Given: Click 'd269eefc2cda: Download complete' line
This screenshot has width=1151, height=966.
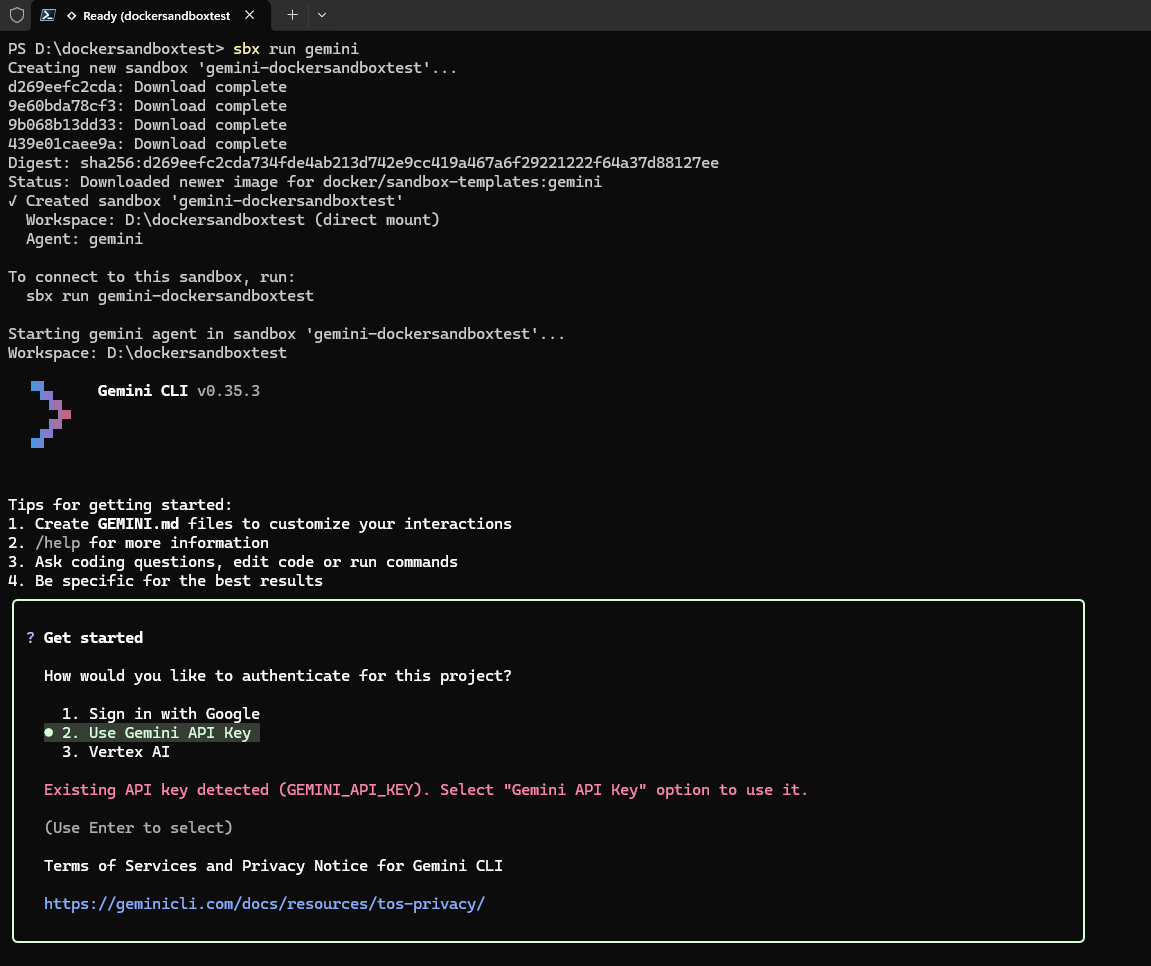Looking at the screenshot, I should pos(147,87).
